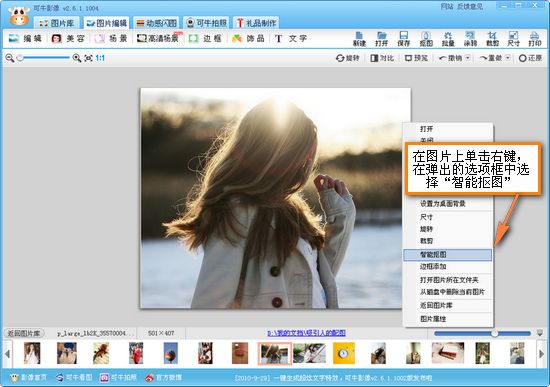Screen dimensions: 550x387
Task: Choose 图片属性 in the context menu
Action: pos(448,319)
